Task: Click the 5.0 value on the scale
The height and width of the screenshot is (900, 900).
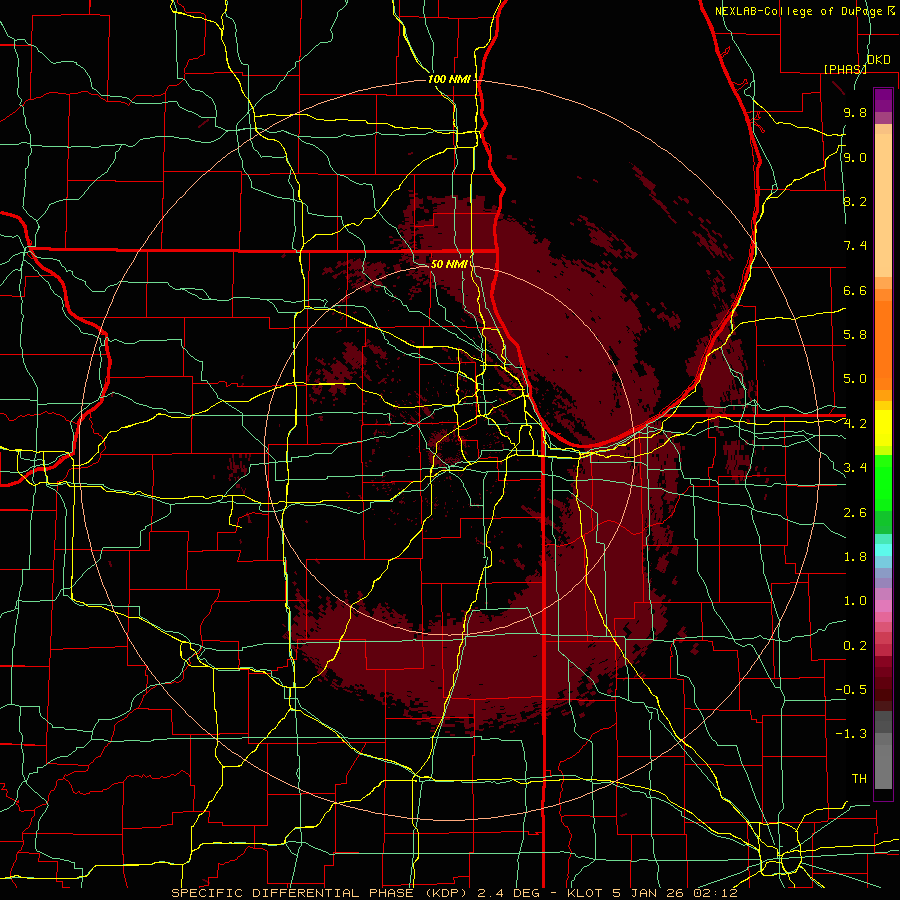Action: pos(855,379)
